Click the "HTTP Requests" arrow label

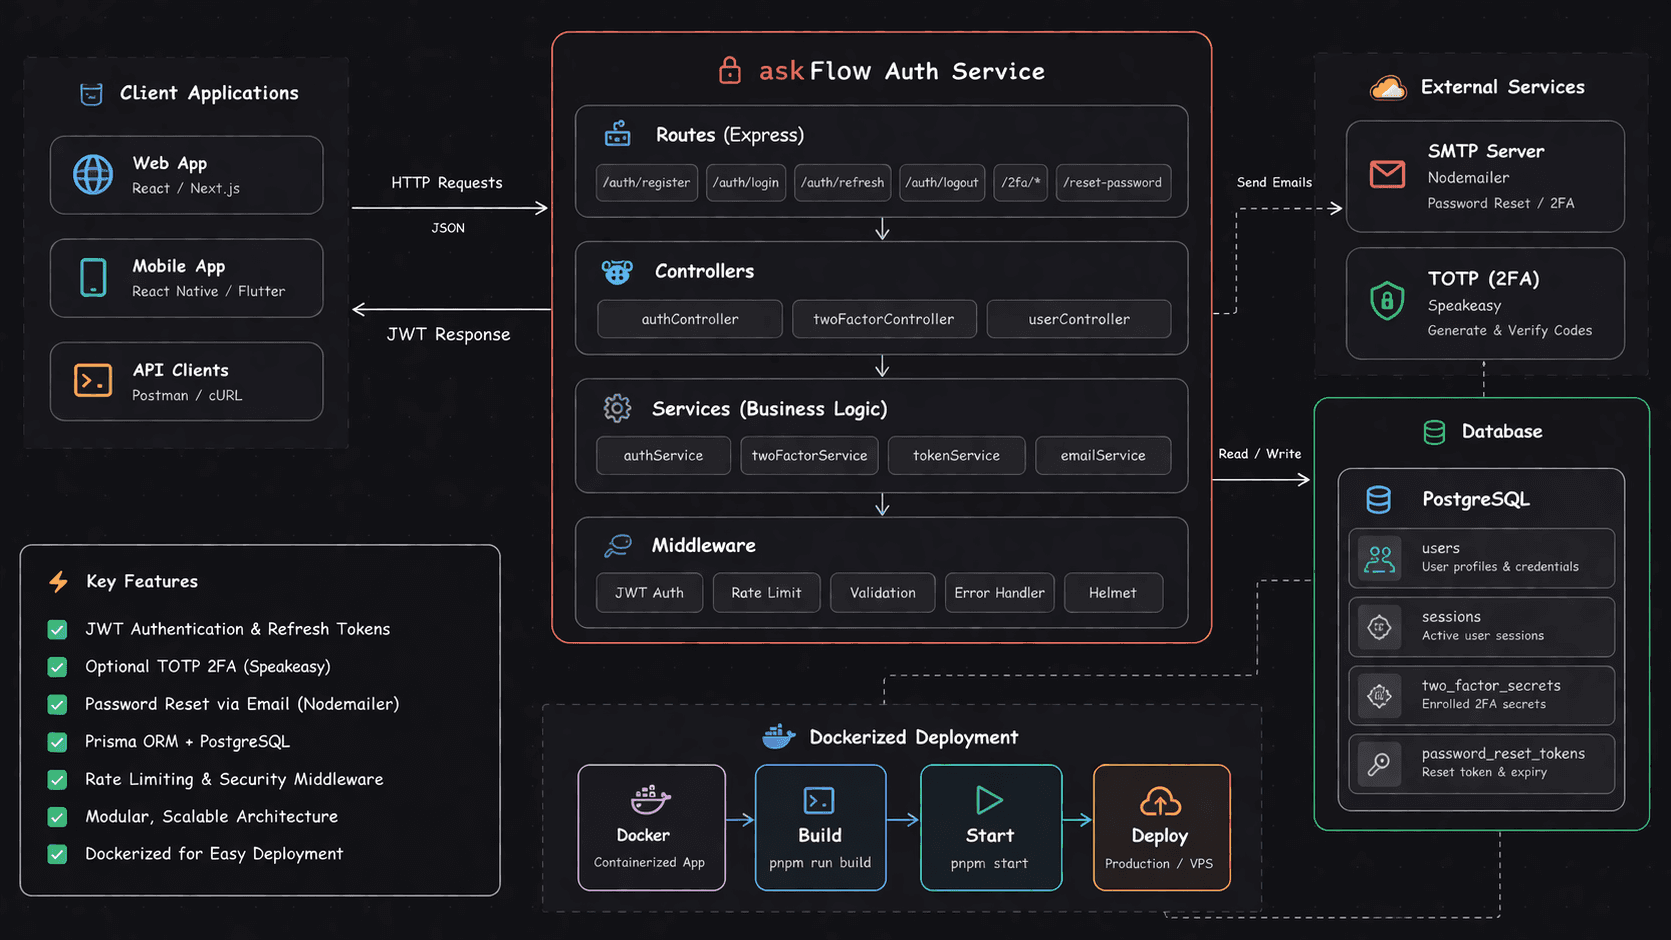coord(447,183)
